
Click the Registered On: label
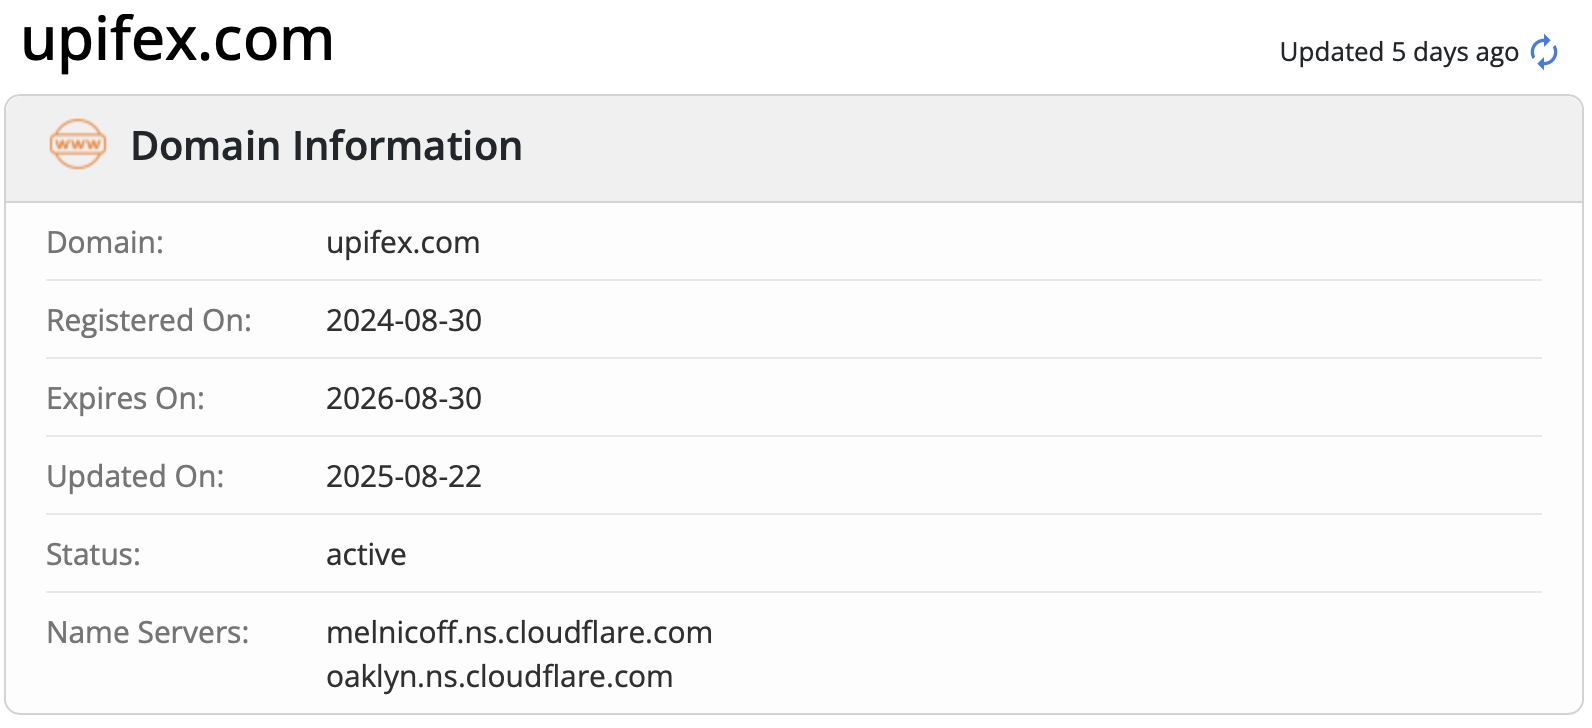[x=149, y=320]
